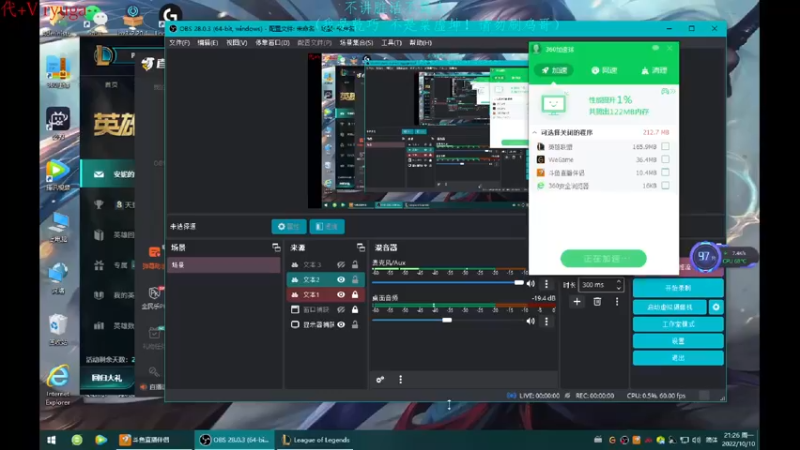Open the 视图(V) menu in OBS

(x=236, y=43)
